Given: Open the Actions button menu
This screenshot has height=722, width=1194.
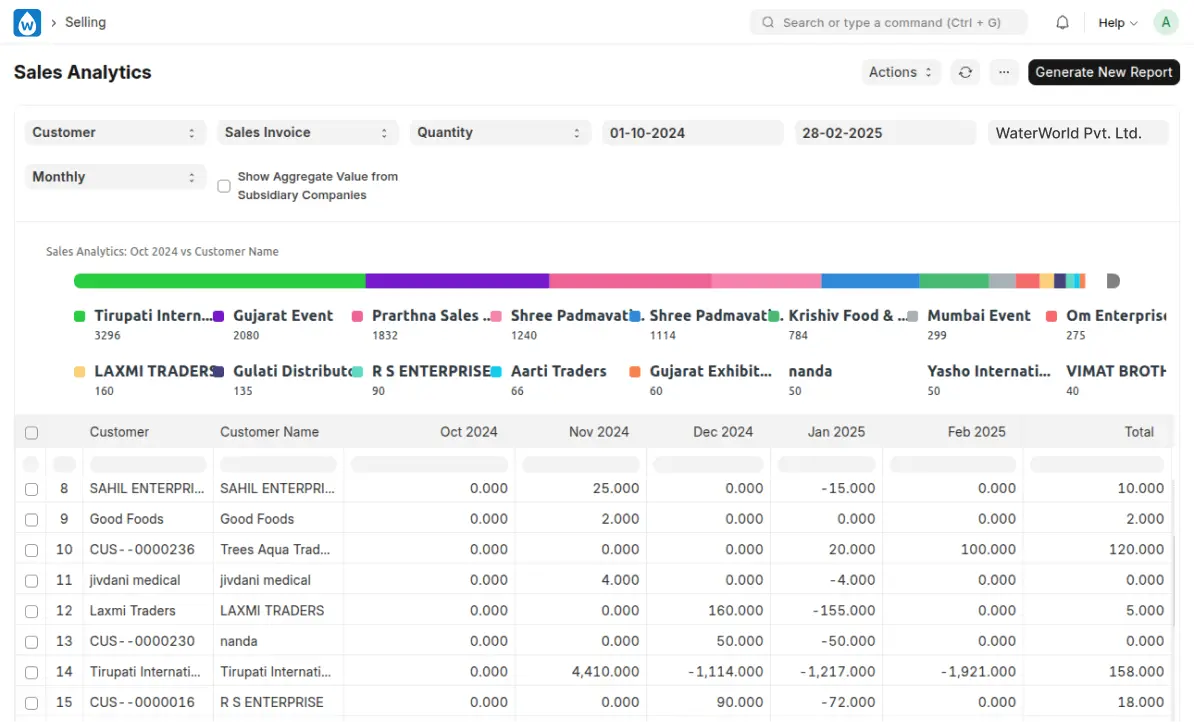Looking at the screenshot, I should (x=900, y=72).
